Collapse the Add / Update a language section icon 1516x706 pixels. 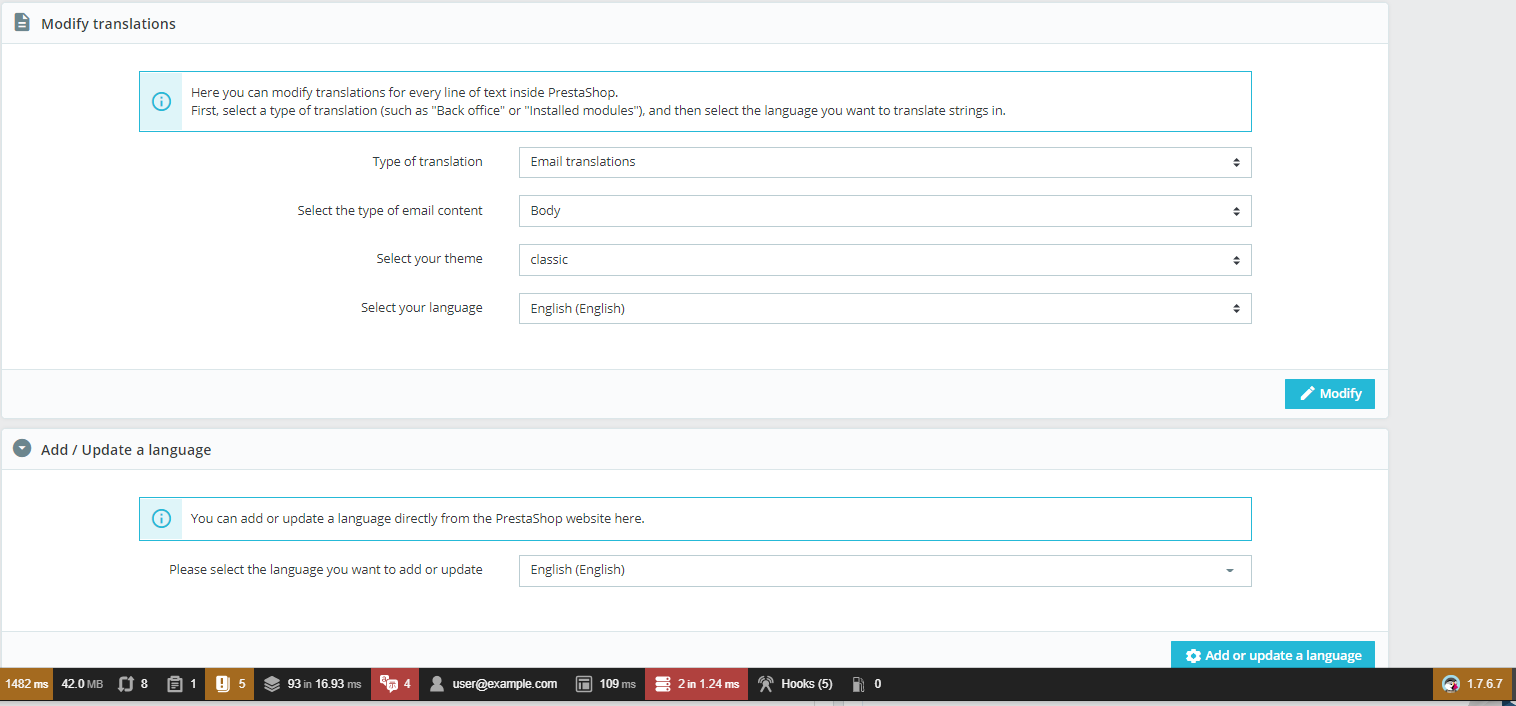coord(22,449)
